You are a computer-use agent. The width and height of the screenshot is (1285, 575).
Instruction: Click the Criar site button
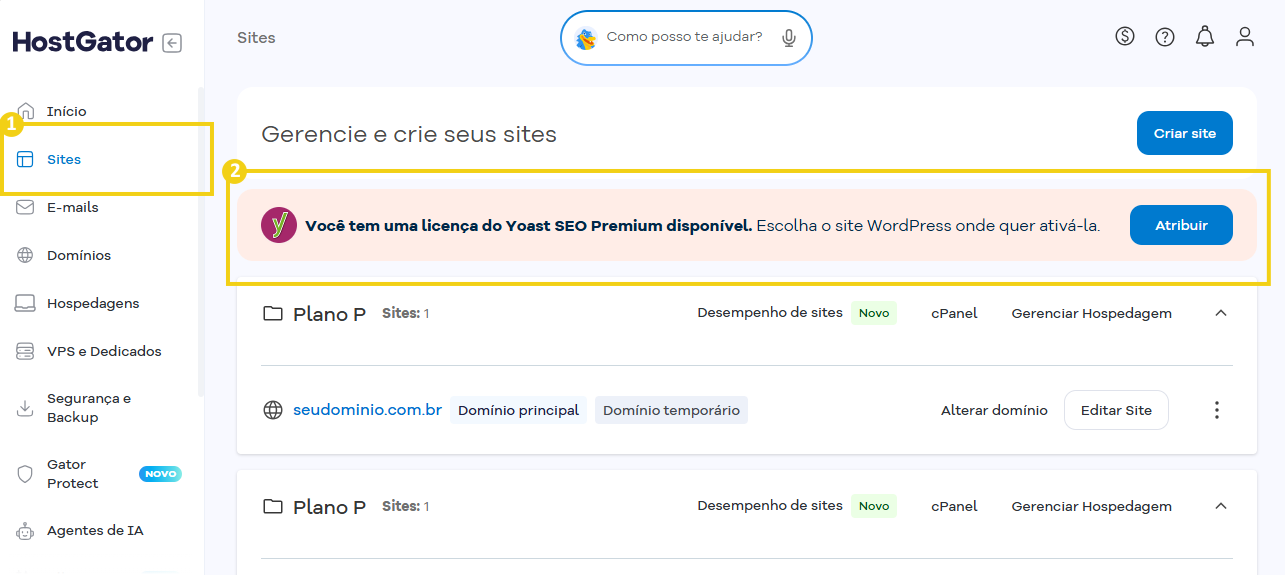click(x=1185, y=133)
